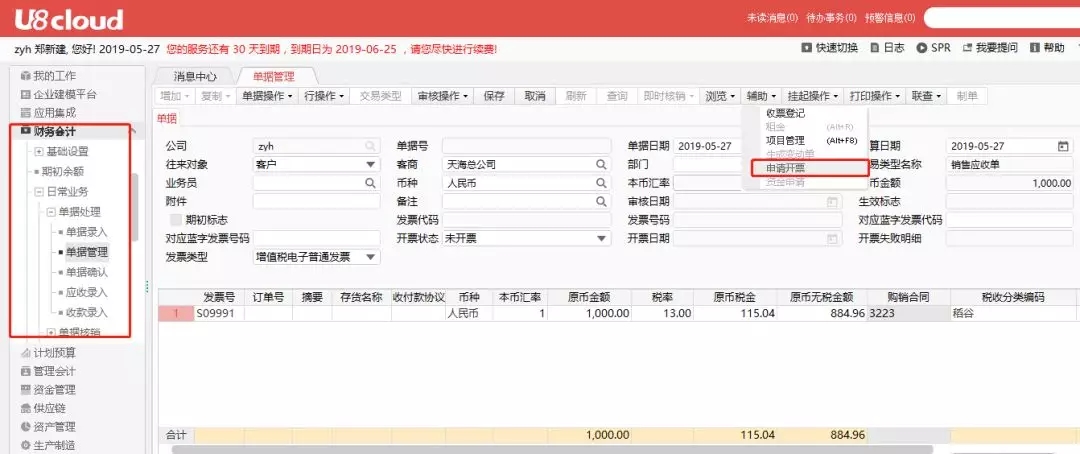Toggle the 期初标志 checkbox
Image resolution: width=1080 pixels, height=454 pixels.
pyautogui.click(x=175, y=220)
